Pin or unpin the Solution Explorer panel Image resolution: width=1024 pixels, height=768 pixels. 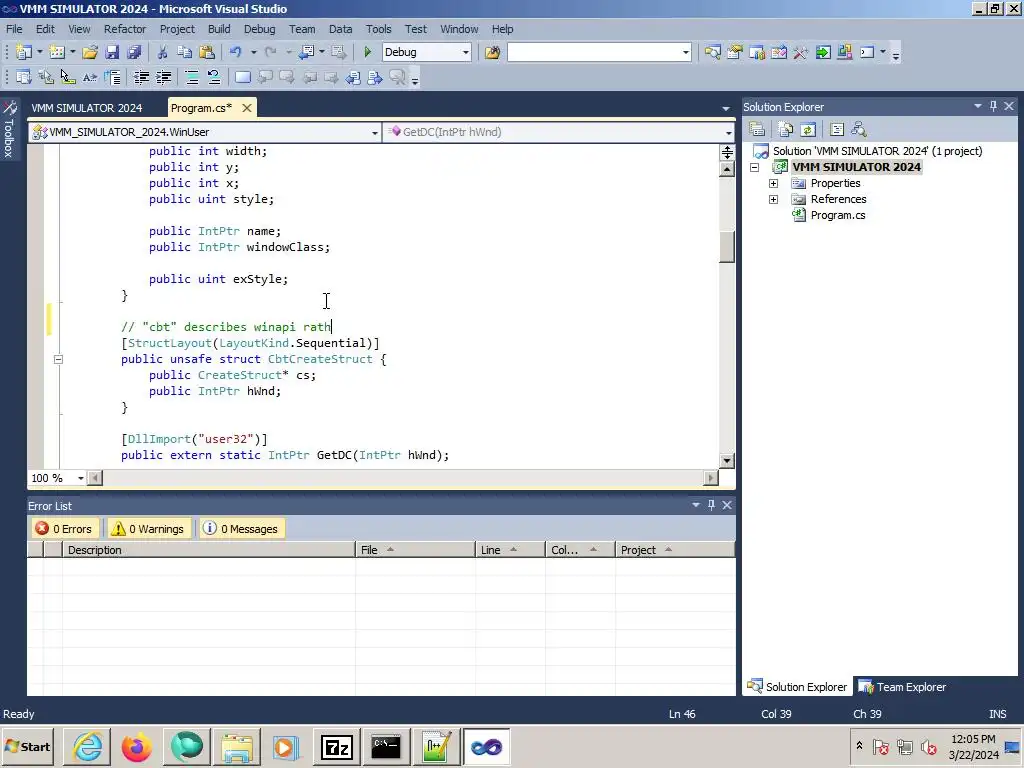(993, 106)
